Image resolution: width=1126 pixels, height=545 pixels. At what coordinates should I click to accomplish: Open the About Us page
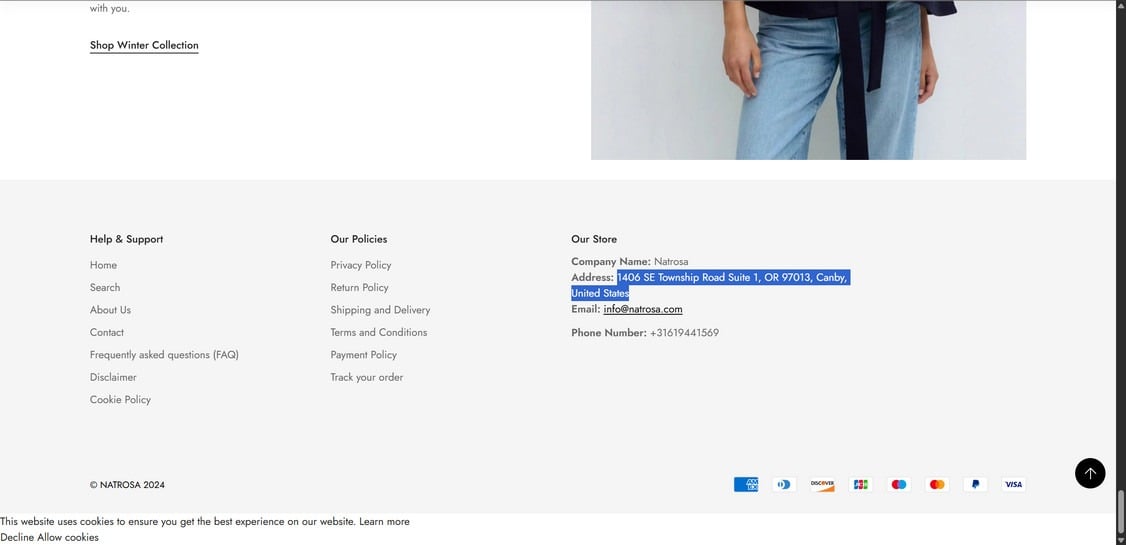[x=111, y=310]
